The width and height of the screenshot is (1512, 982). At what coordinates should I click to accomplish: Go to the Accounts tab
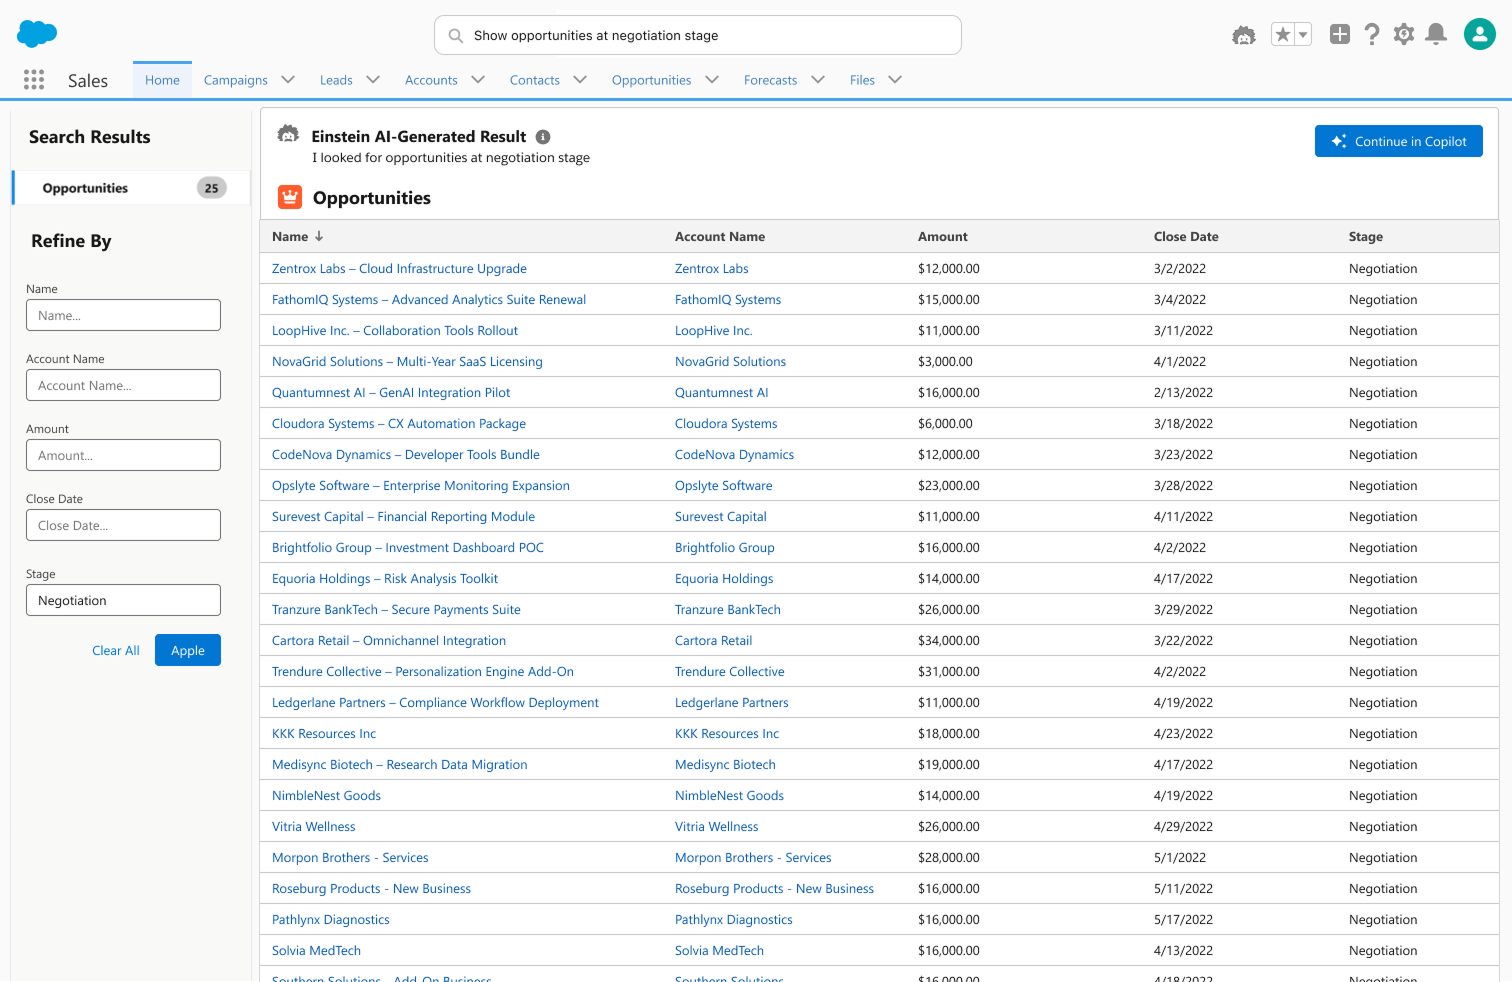pos(431,80)
